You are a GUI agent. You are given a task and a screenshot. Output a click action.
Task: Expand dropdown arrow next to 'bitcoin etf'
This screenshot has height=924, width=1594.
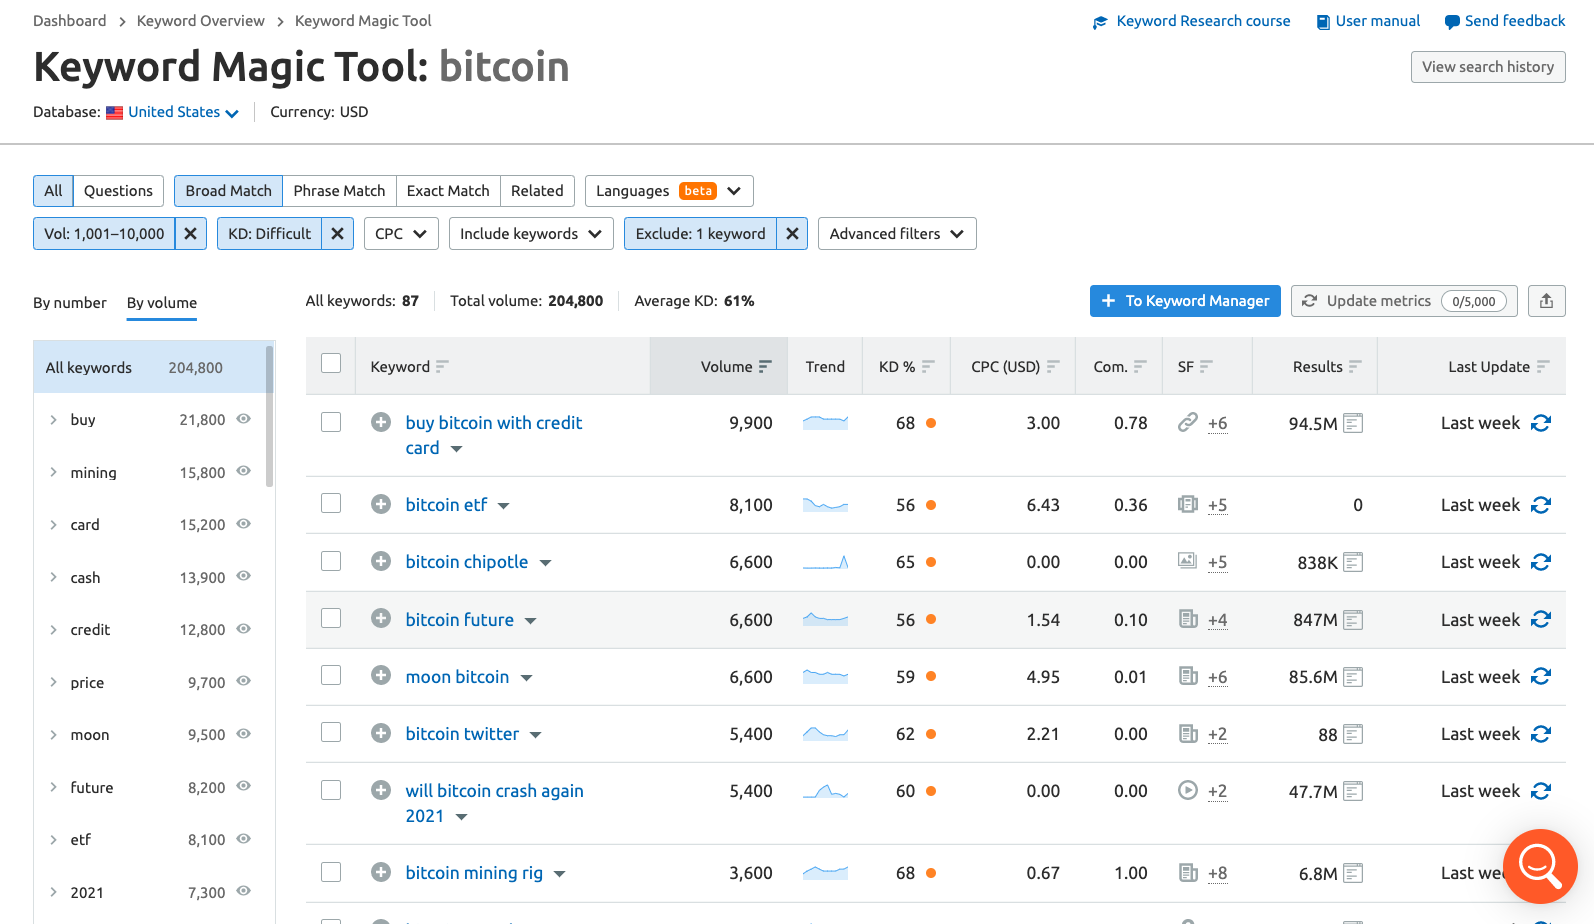tap(504, 506)
